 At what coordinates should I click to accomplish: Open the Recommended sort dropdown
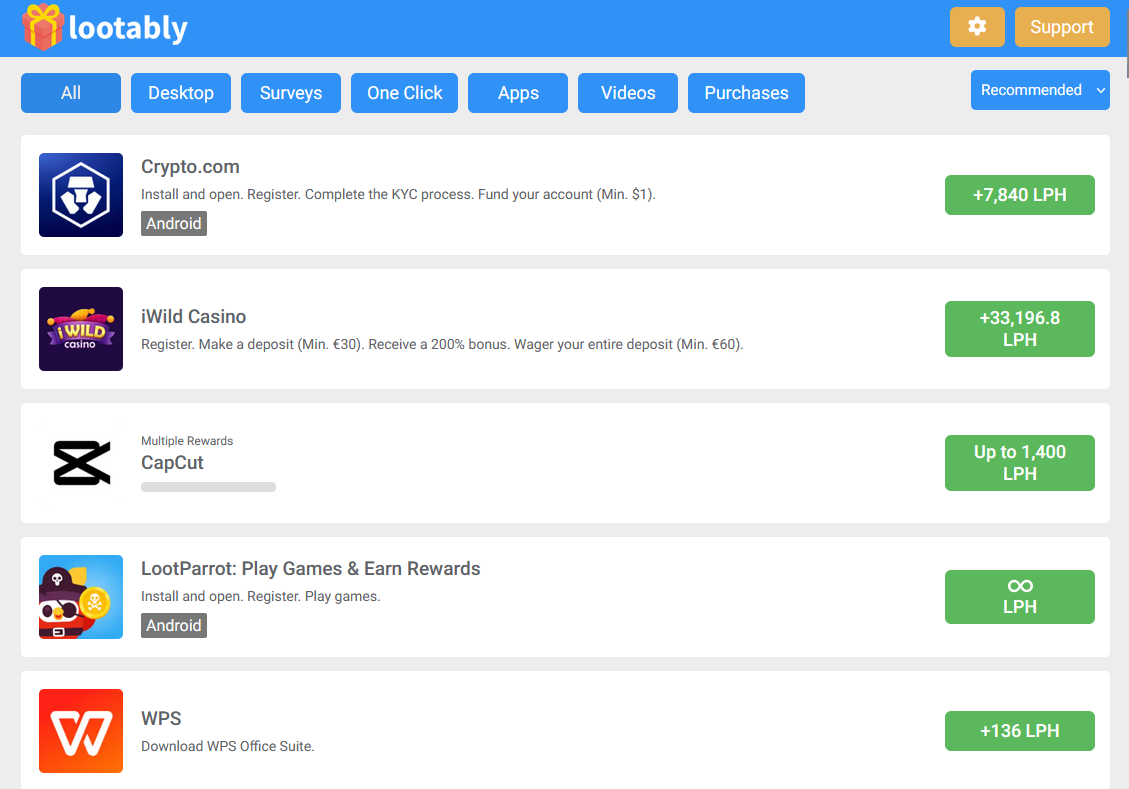click(1040, 90)
